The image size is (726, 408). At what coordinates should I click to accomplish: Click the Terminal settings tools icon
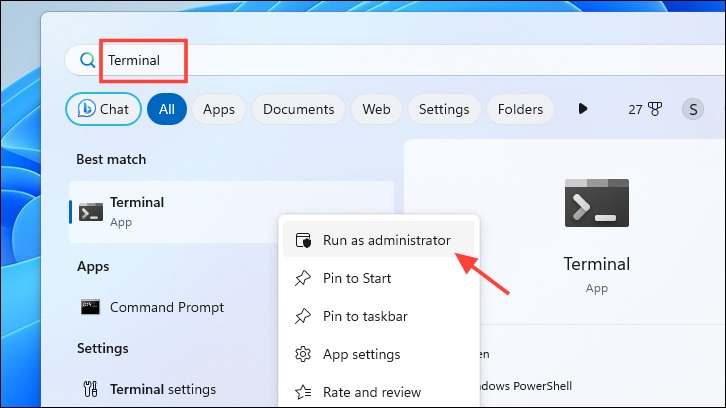pyautogui.click(x=90, y=389)
